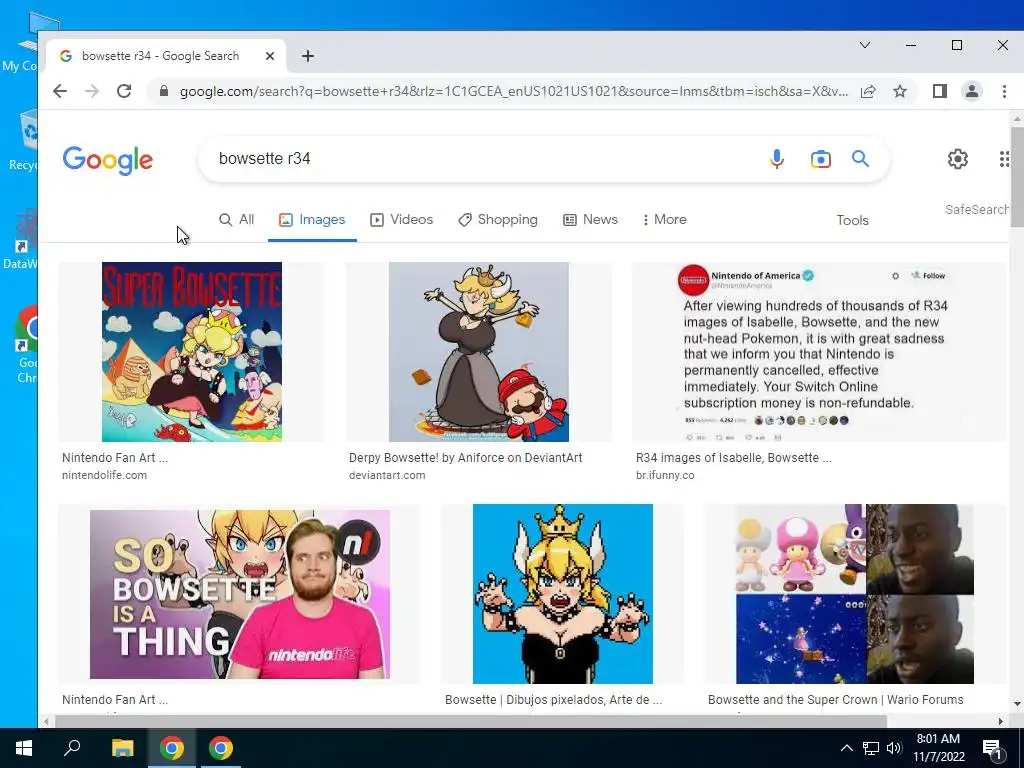Open File Explorer from the taskbar
Viewport: 1024px width, 768px height.
coord(122,748)
